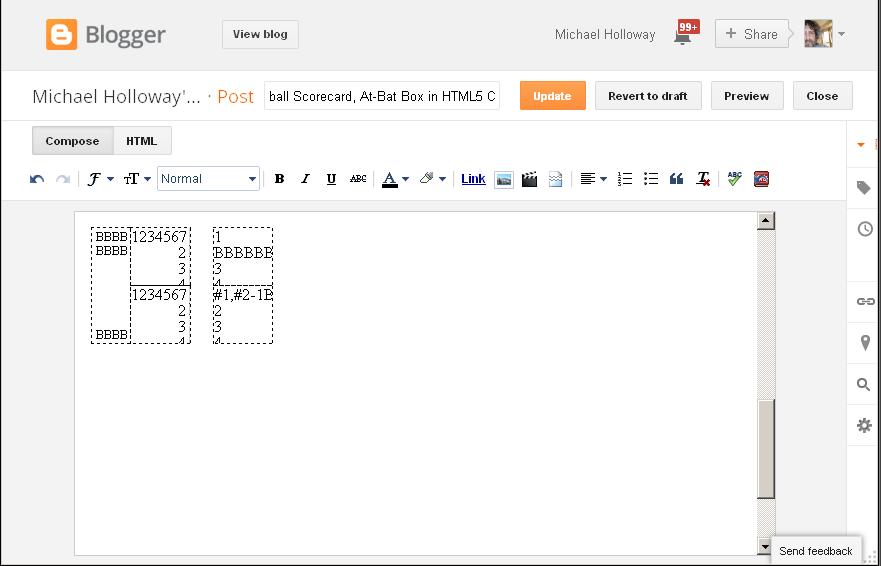
Task: Insert an image into the post
Action: [x=503, y=179]
